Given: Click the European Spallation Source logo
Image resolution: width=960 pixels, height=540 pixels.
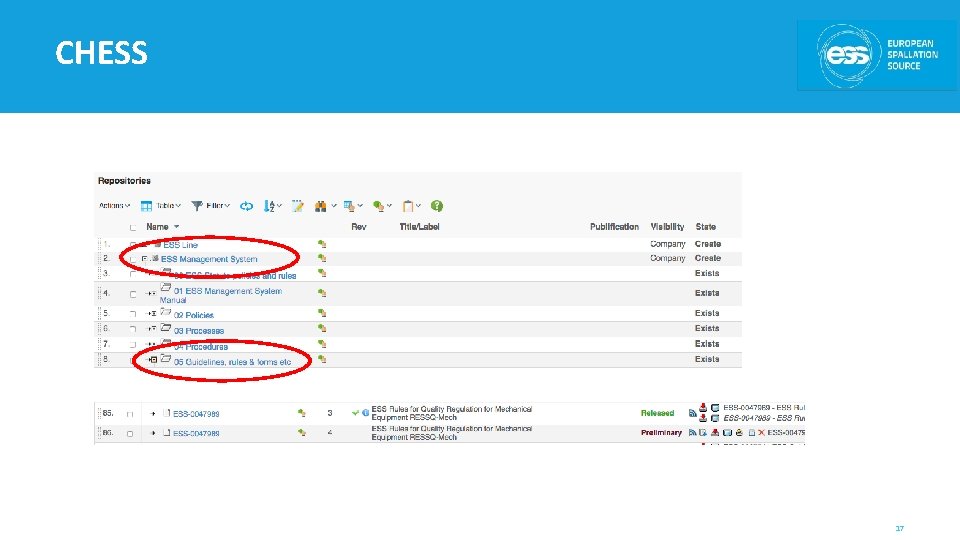Looking at the screenshot, I should click(x=877, y=55).
